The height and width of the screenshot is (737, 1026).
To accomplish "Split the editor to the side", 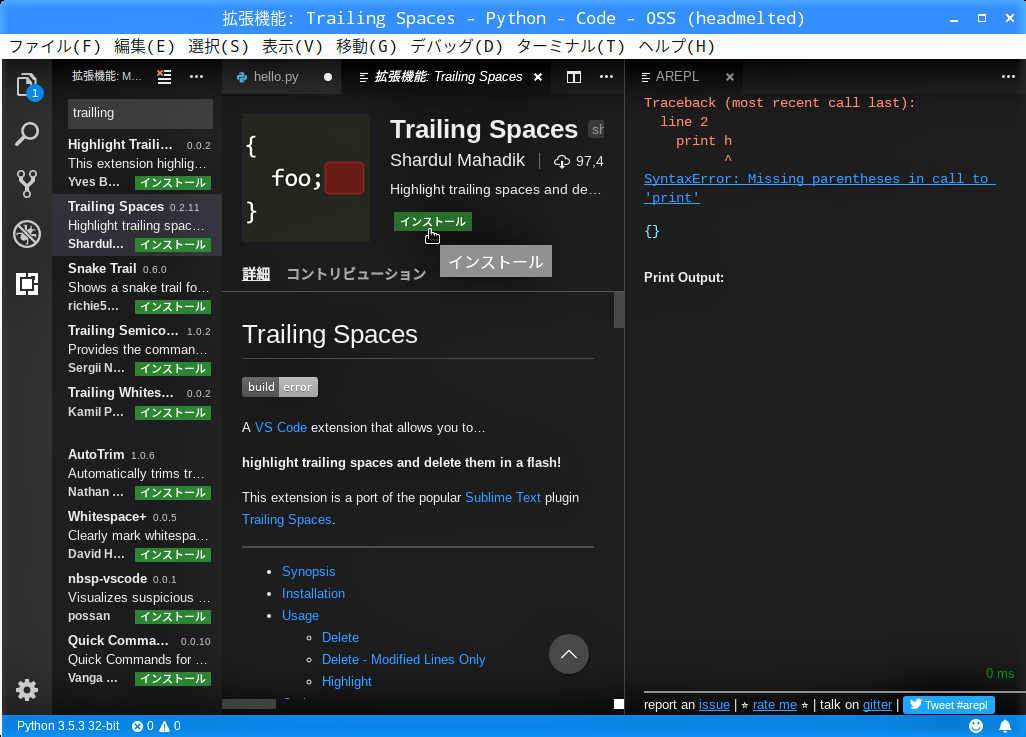I will pos(574,77).
